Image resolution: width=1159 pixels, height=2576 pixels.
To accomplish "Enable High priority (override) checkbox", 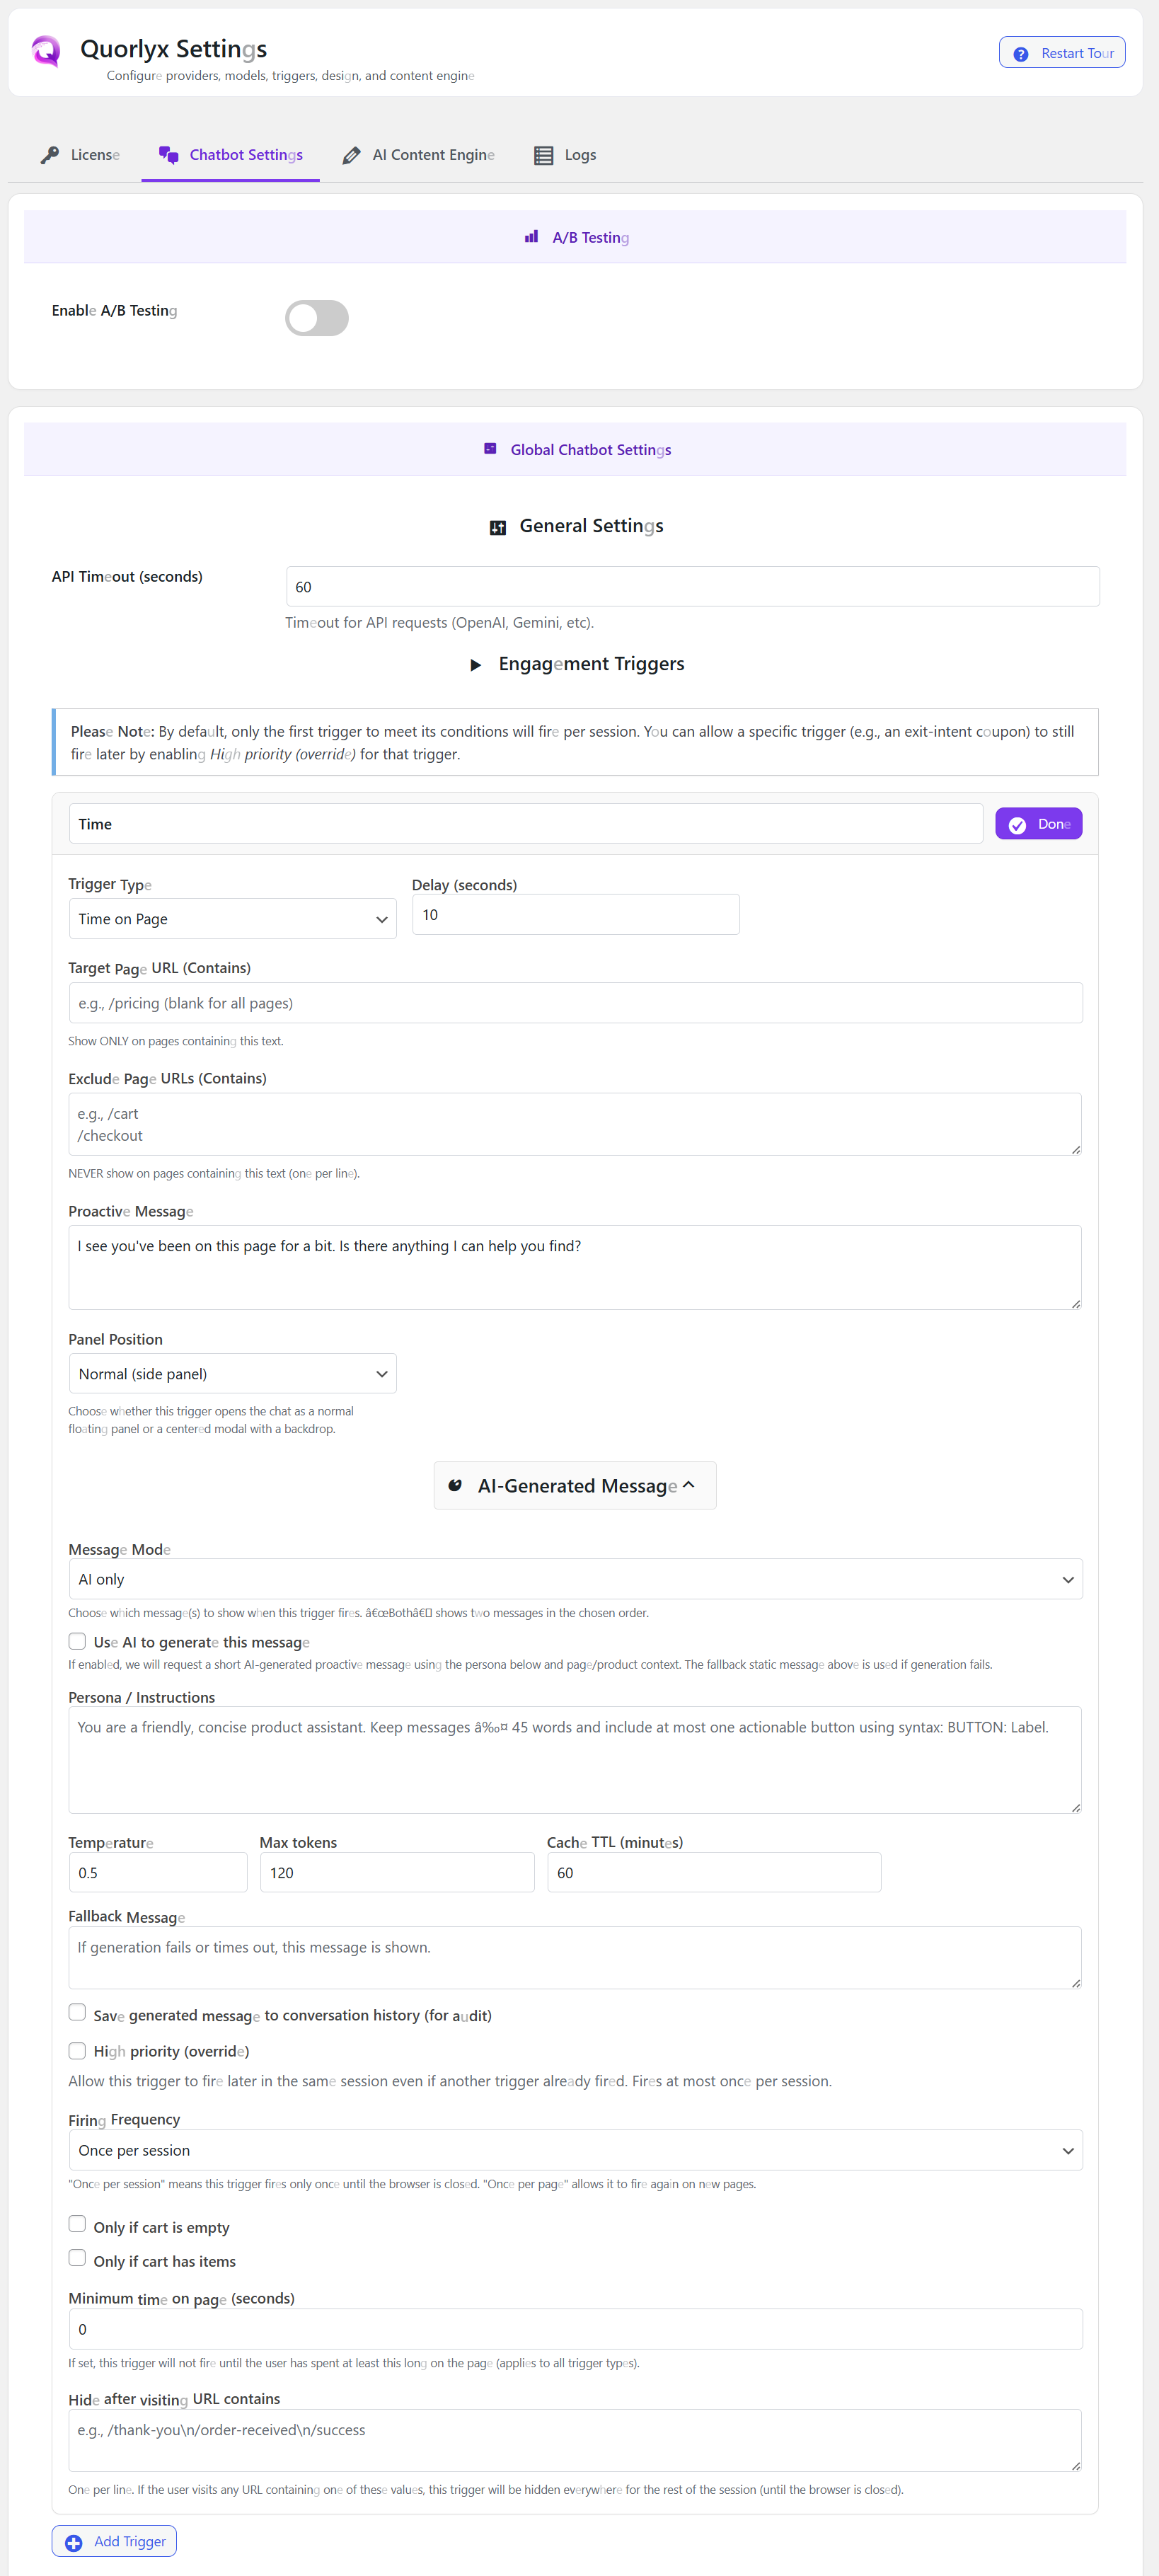I will tap(77, 2050).
